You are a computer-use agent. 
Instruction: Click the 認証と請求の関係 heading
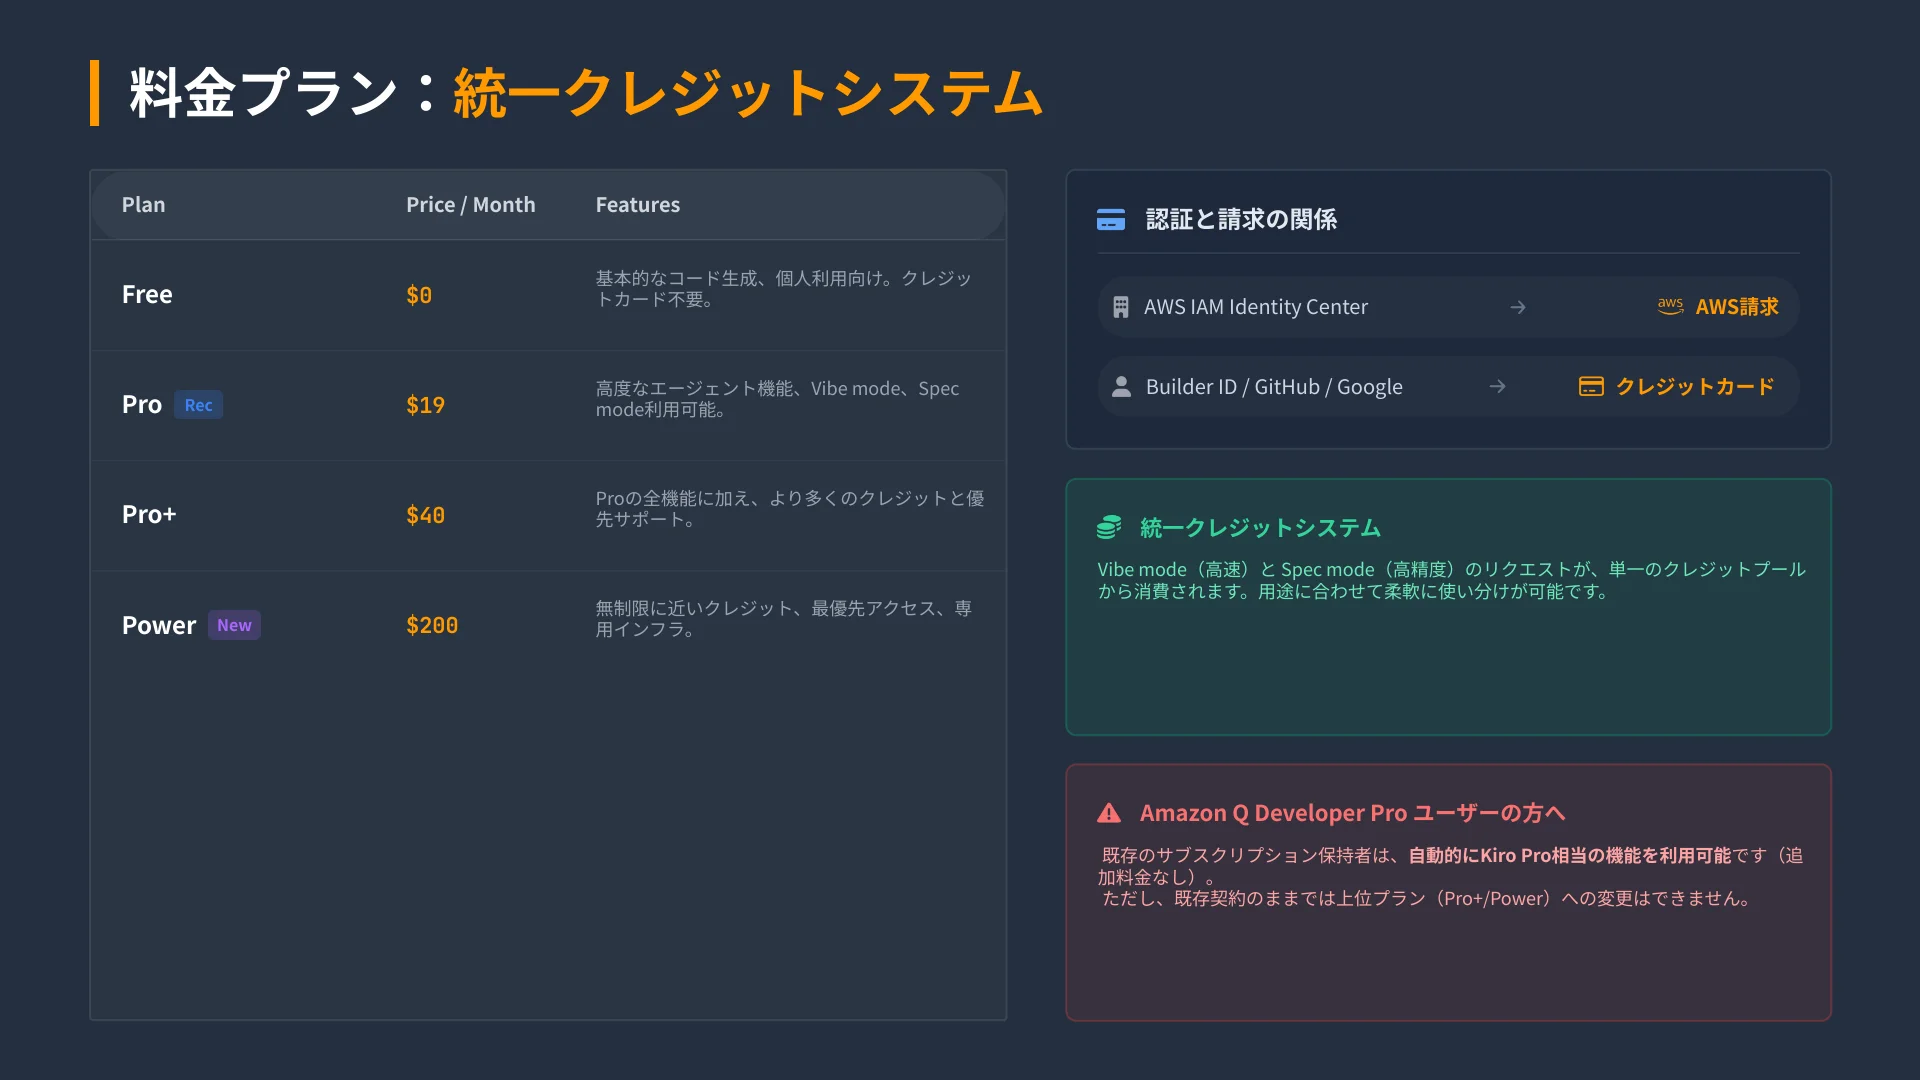(x=1241, y=220)
